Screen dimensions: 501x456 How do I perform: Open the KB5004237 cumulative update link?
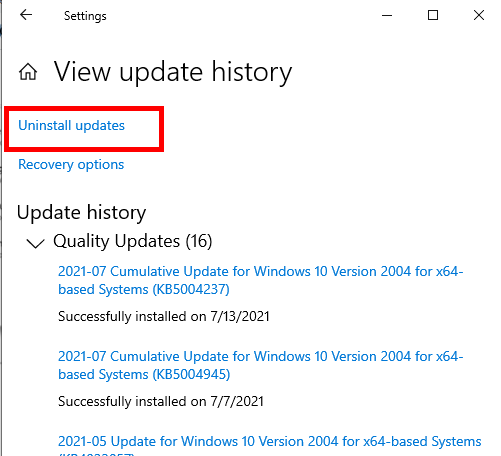click(x=261, y=280)
